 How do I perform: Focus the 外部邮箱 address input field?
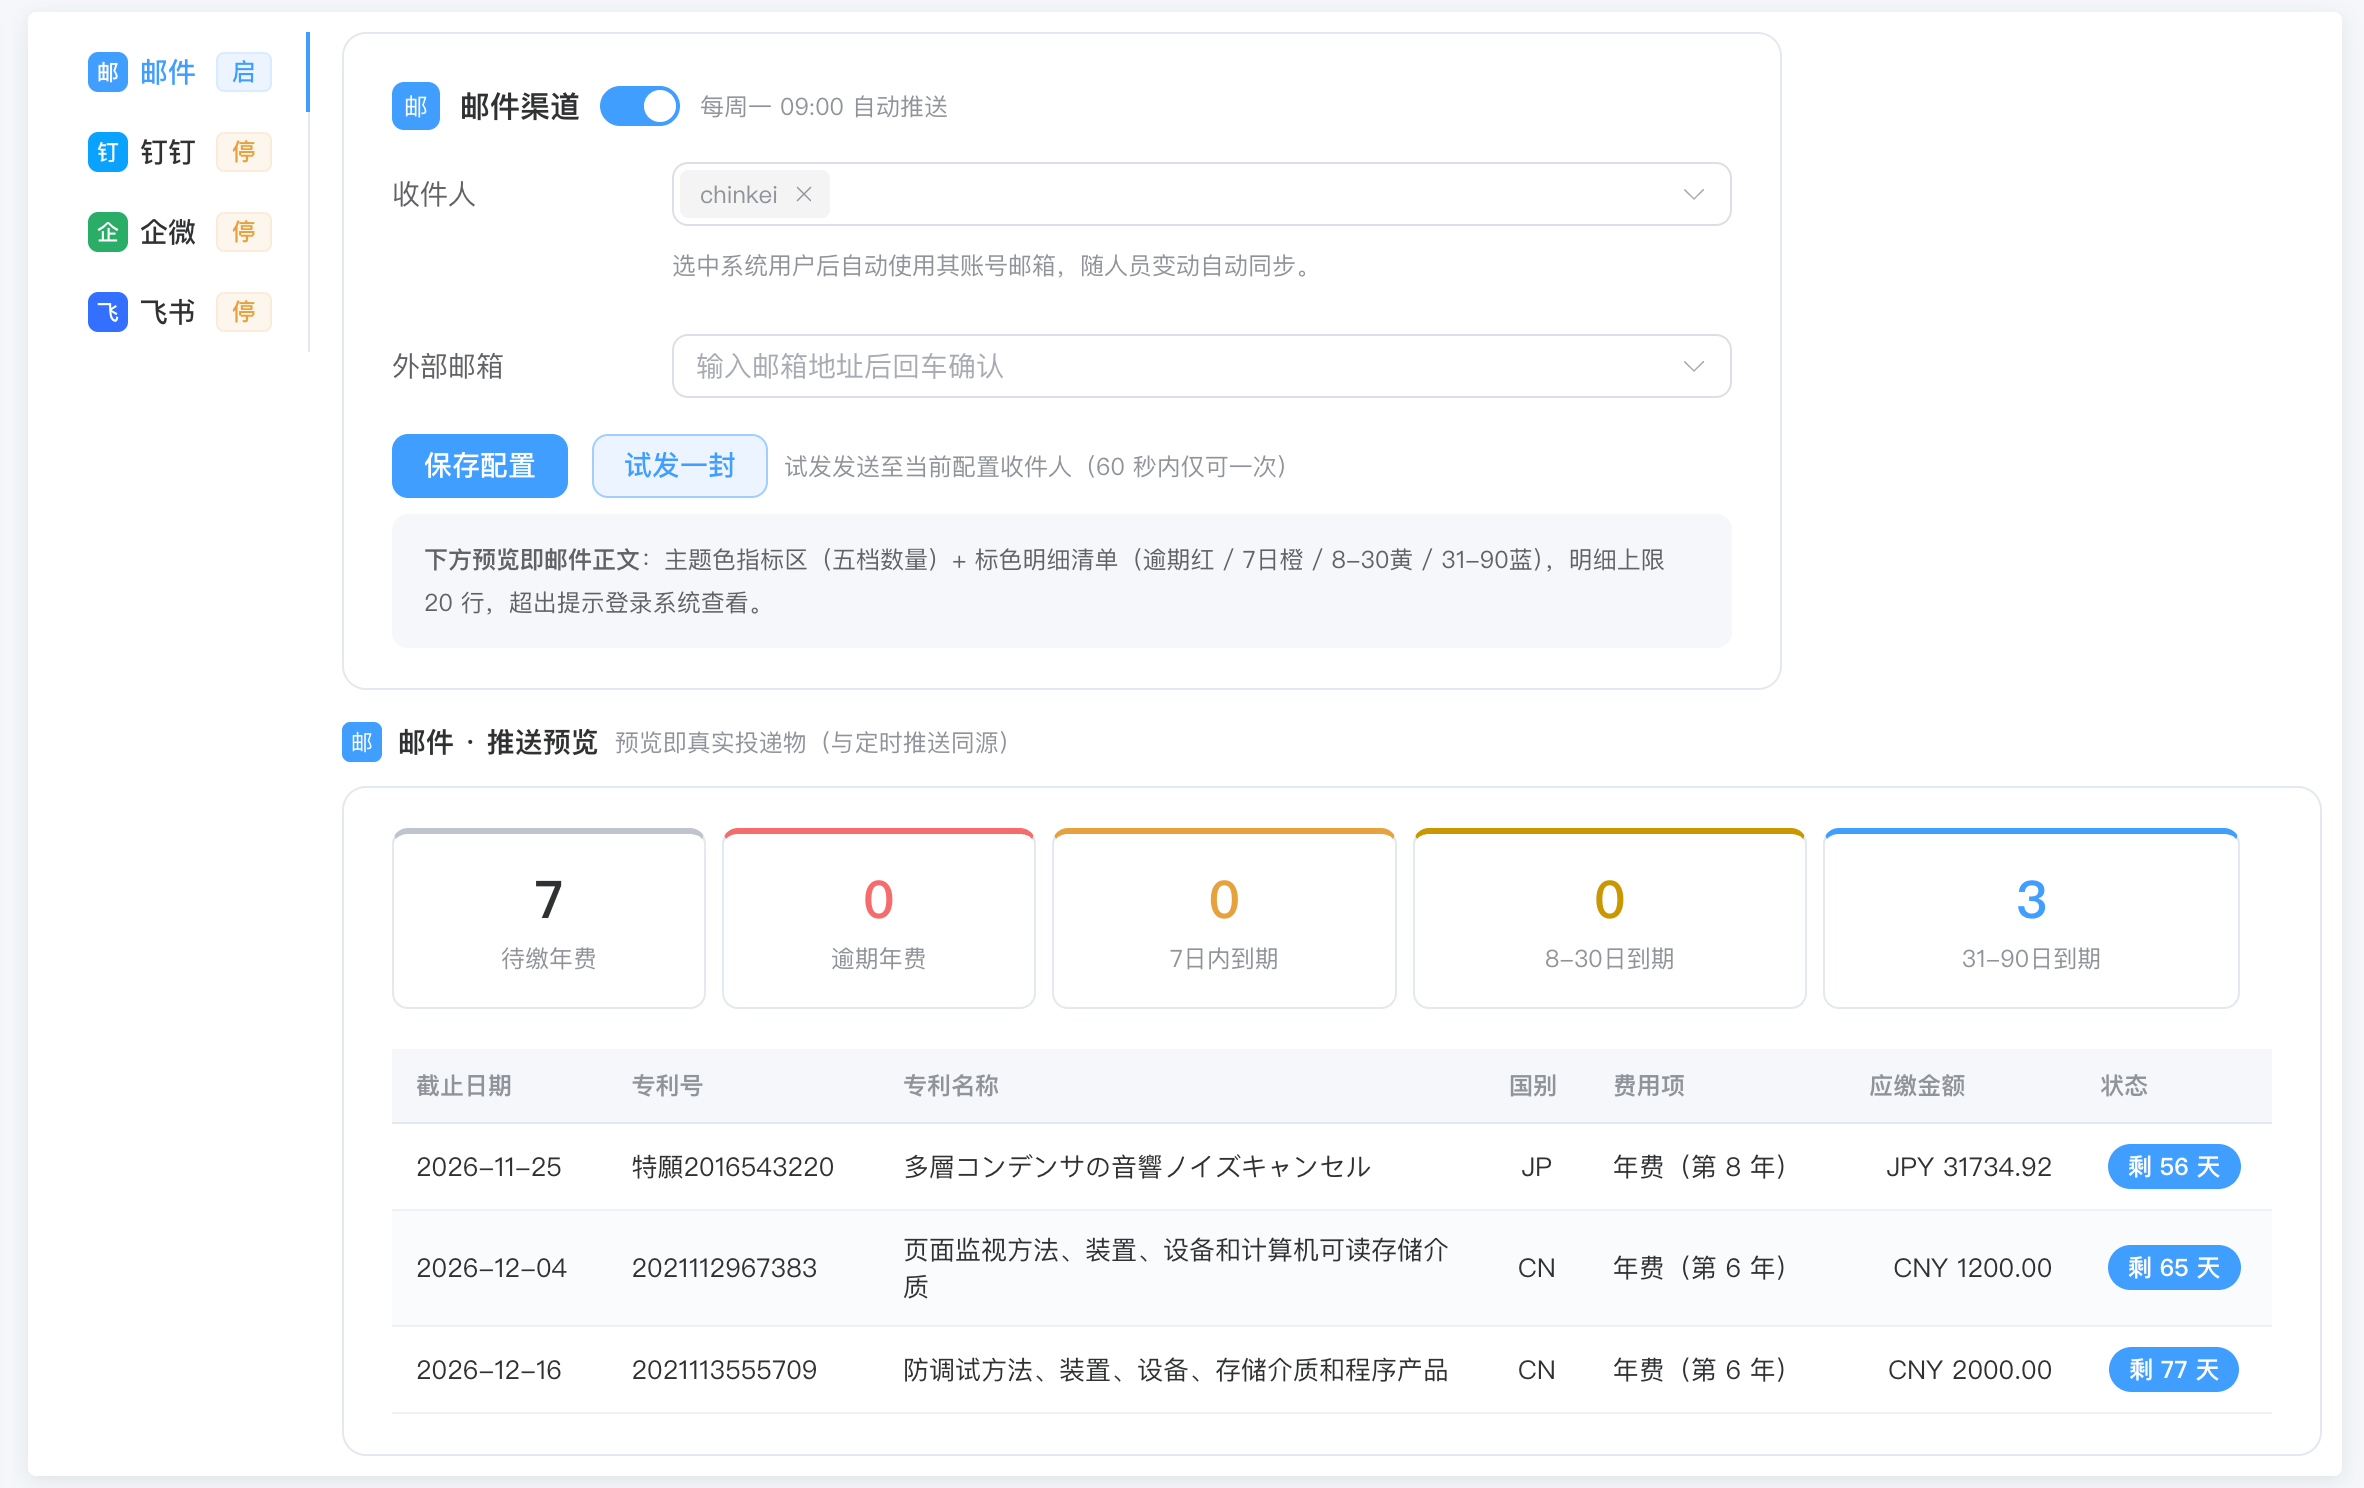point(1202,366)
